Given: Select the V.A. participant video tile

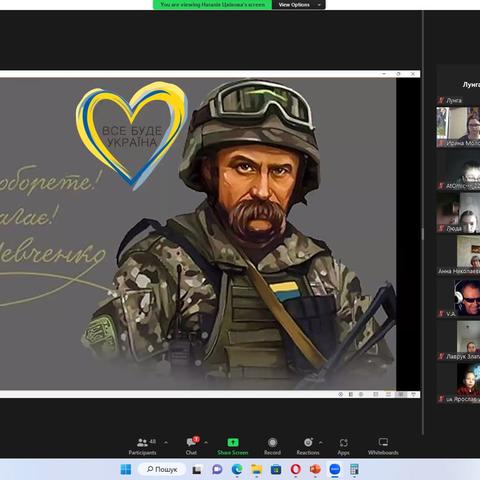Looking at the screenshot, I should coord(458,298).
